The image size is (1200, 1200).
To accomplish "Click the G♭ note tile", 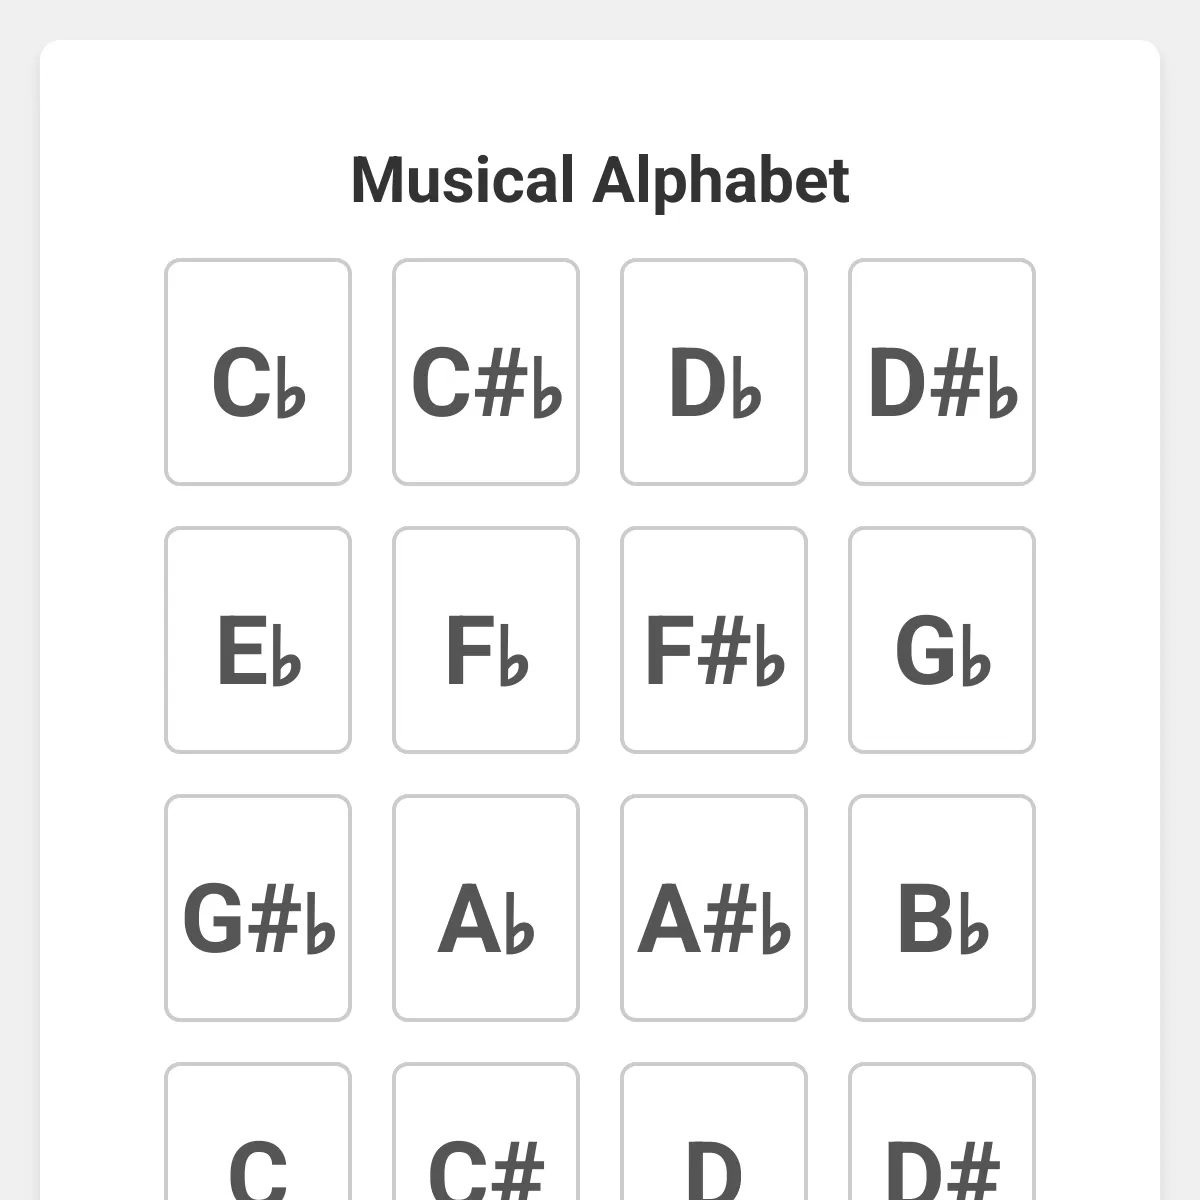I will [942, 640].
